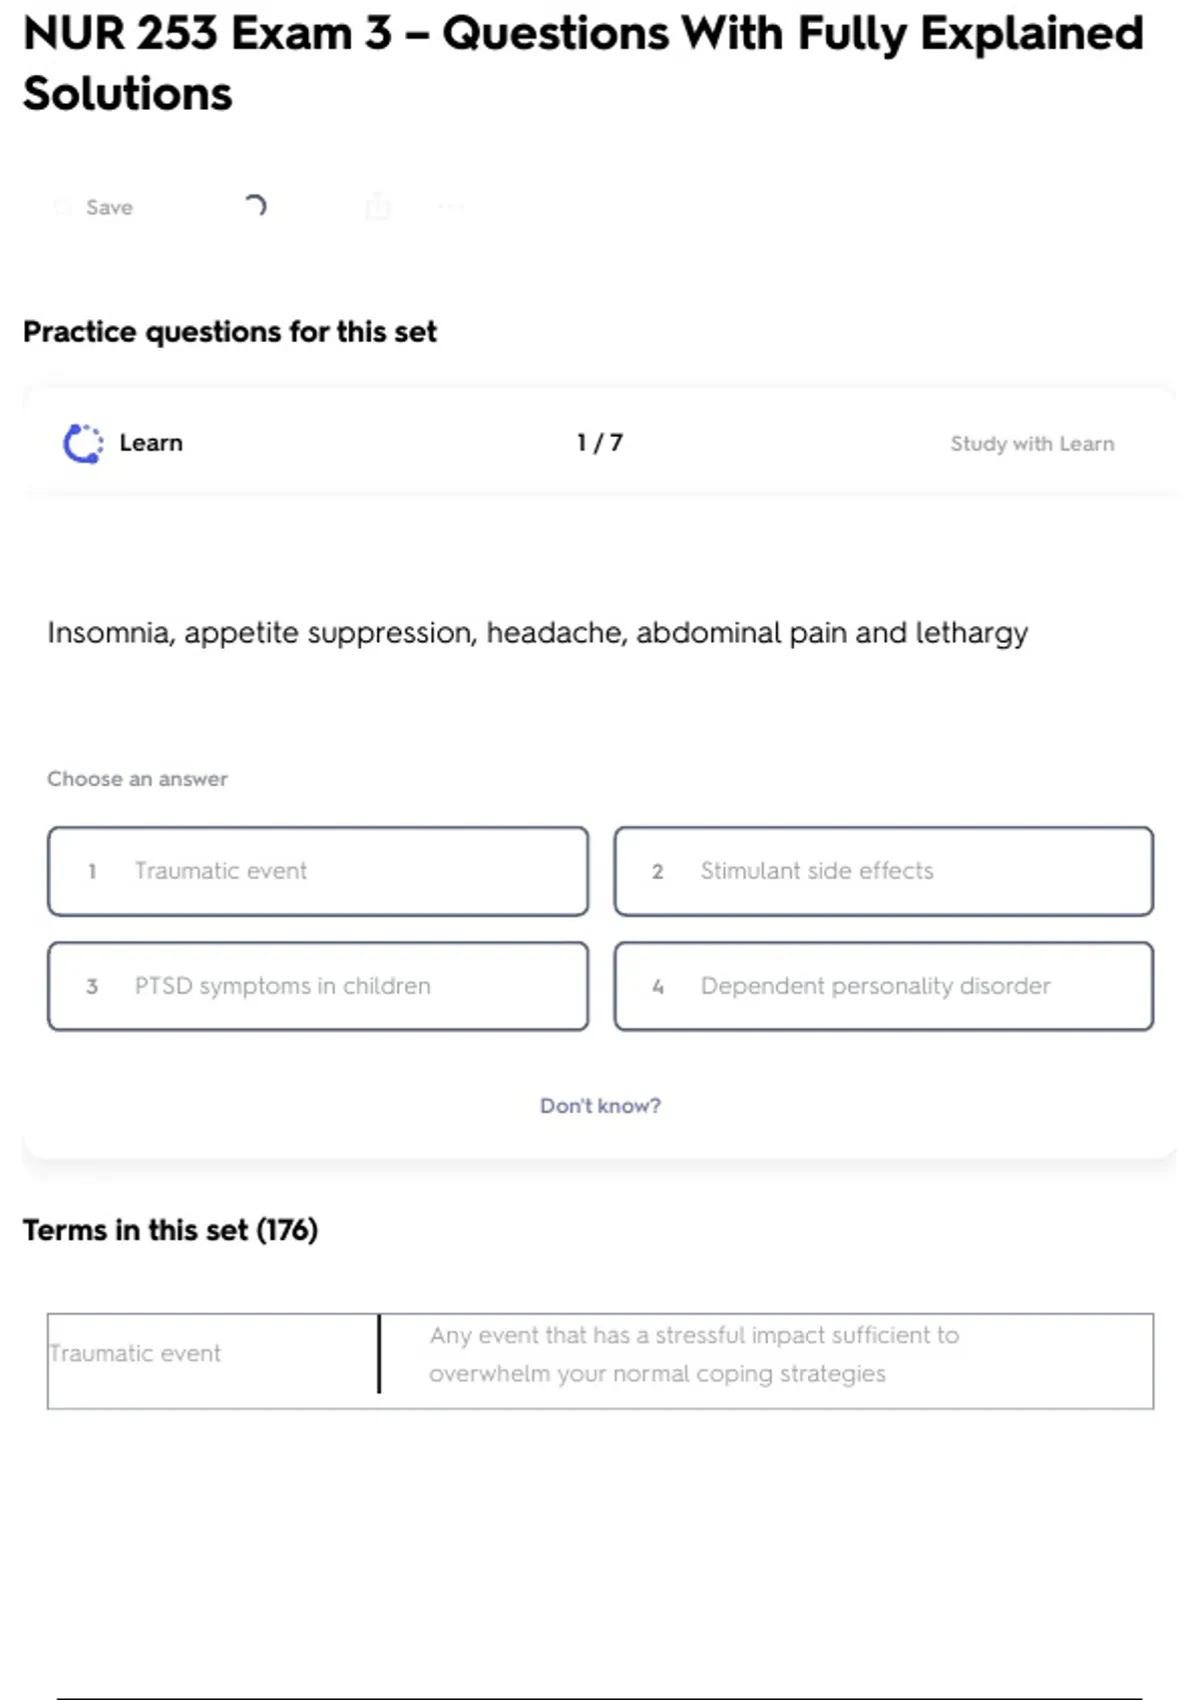Click the Traumatic event term cell
This screenshot has height=1700, width=1200.
tap(136, 1353)
